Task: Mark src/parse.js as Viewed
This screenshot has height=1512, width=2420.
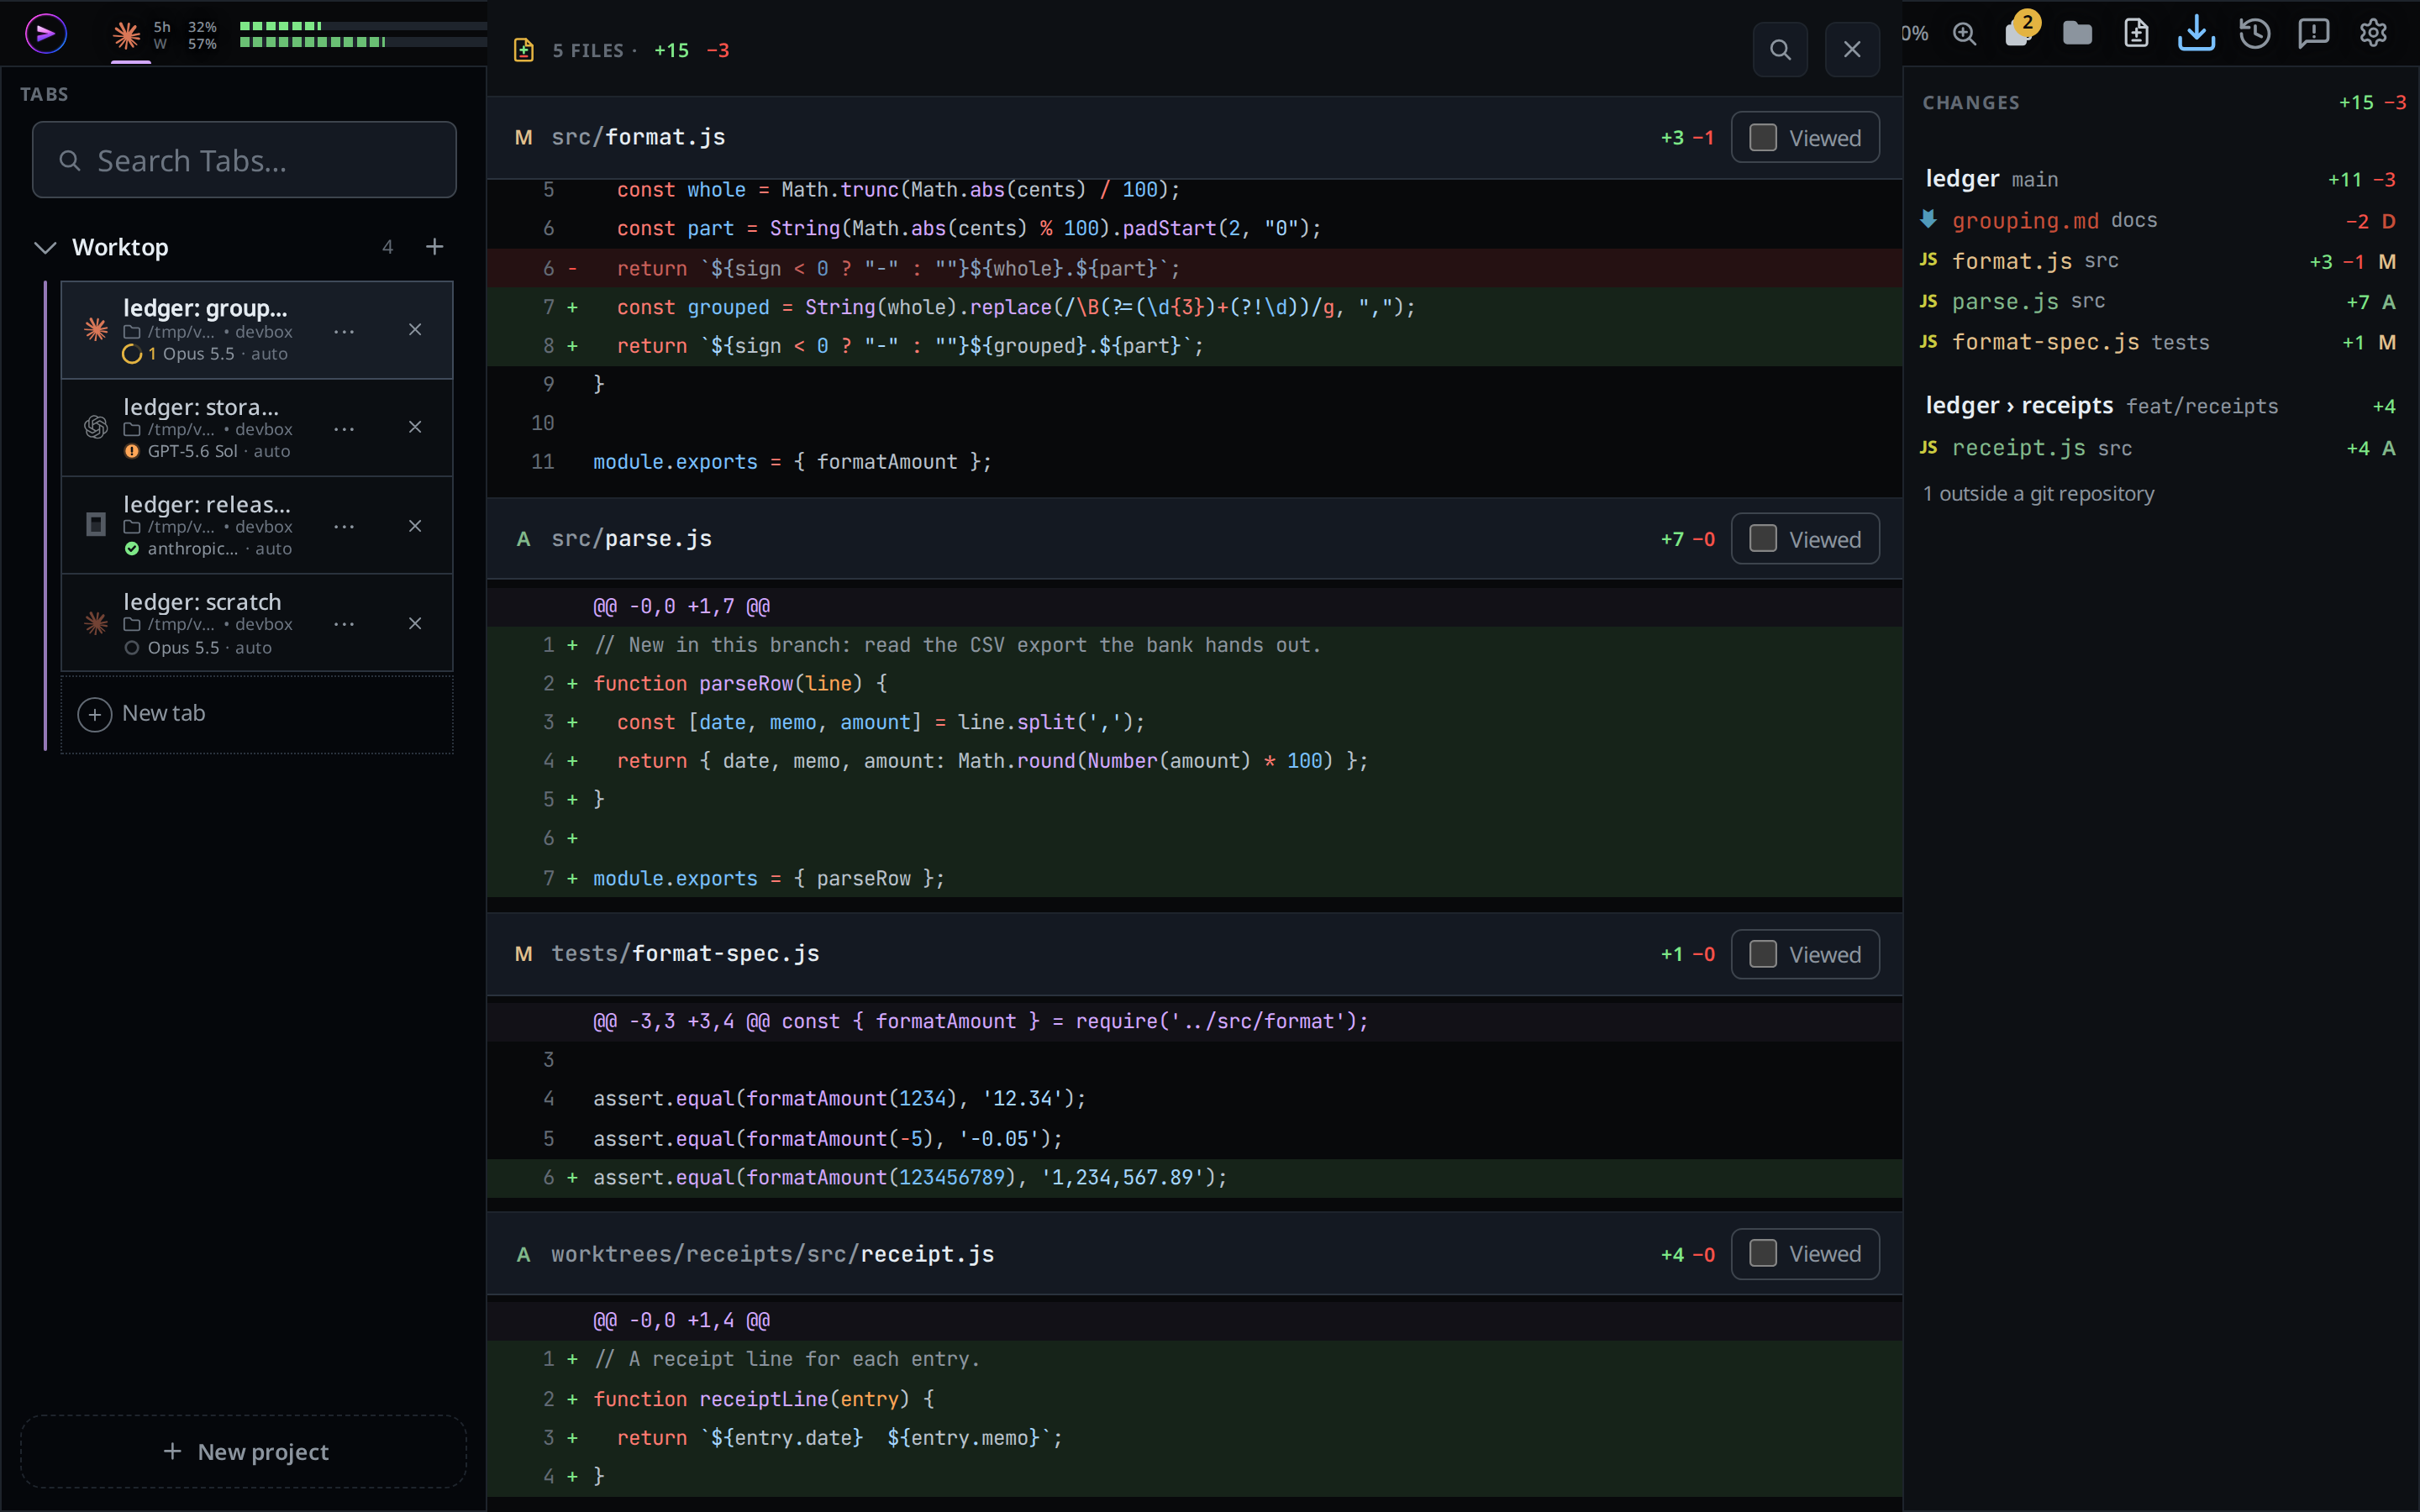Action: pyautogui.click(x=1805, y=539)
